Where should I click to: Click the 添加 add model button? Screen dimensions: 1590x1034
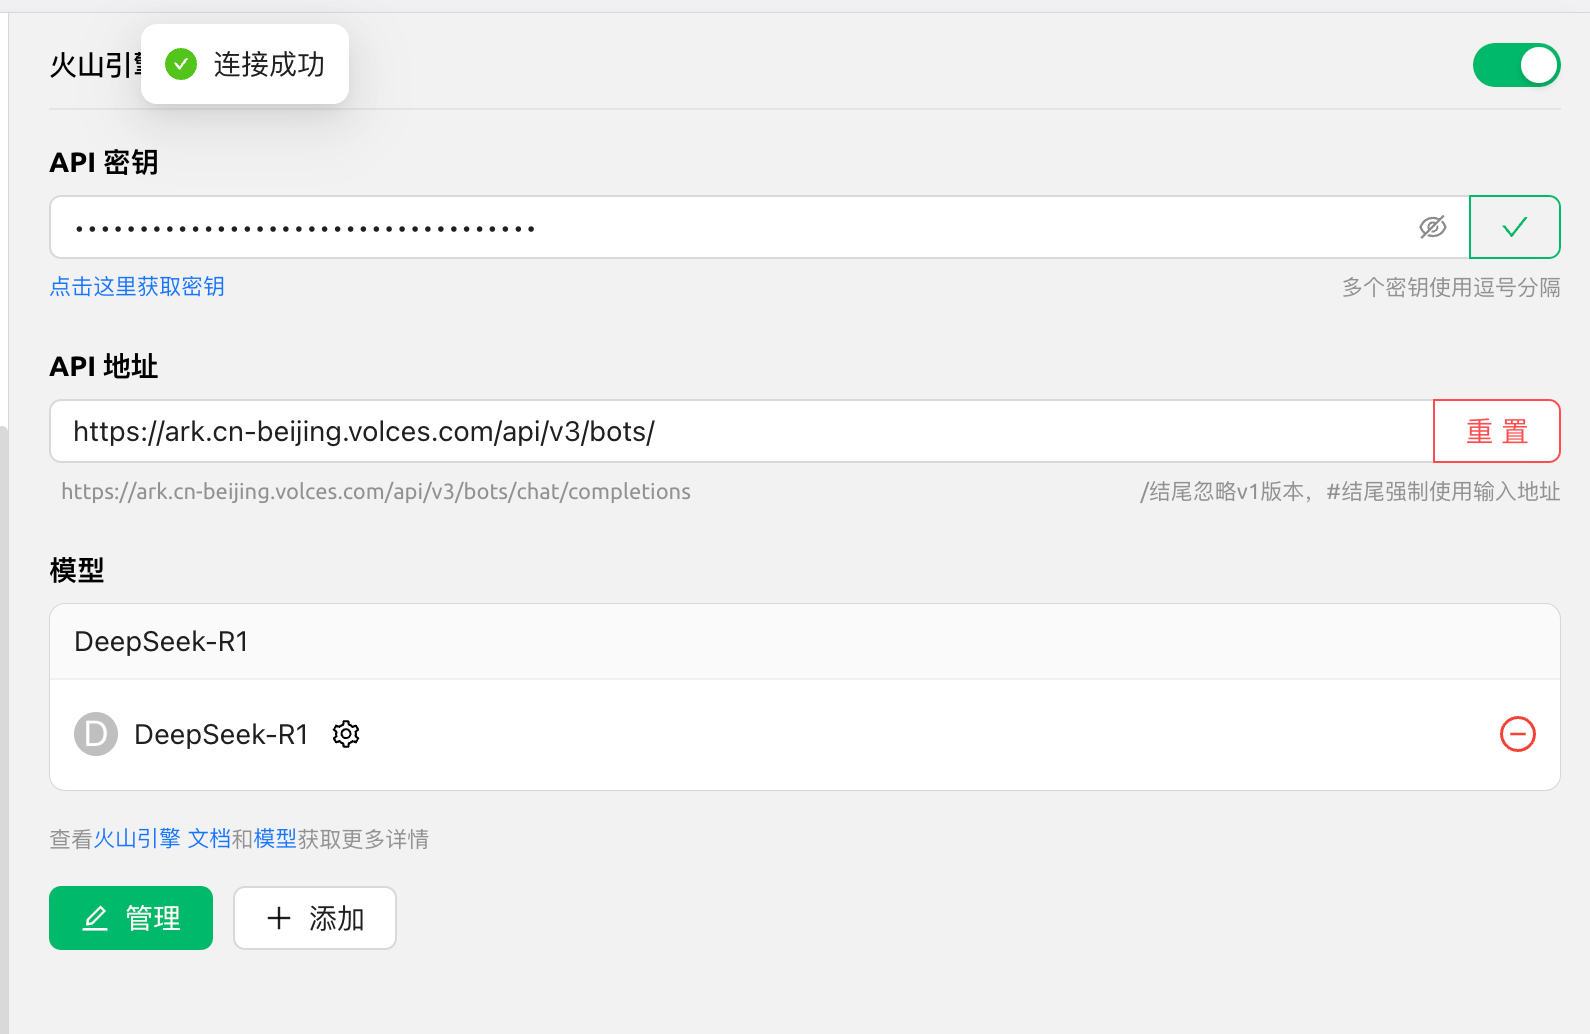[x=315, y=918]
